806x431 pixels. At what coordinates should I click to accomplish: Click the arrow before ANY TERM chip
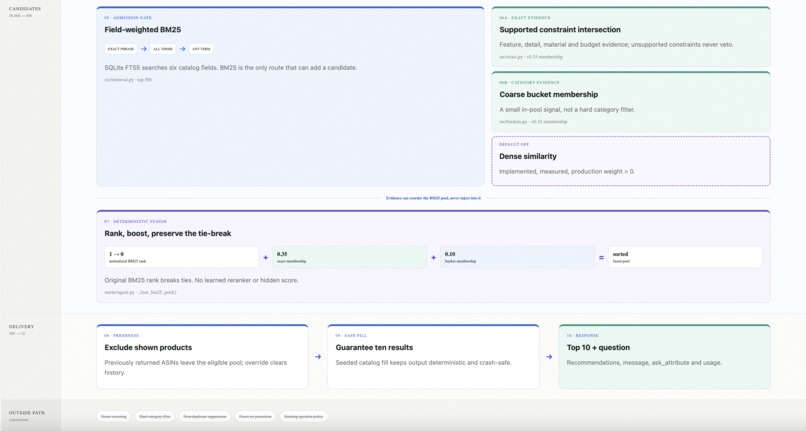coord(182,49)
